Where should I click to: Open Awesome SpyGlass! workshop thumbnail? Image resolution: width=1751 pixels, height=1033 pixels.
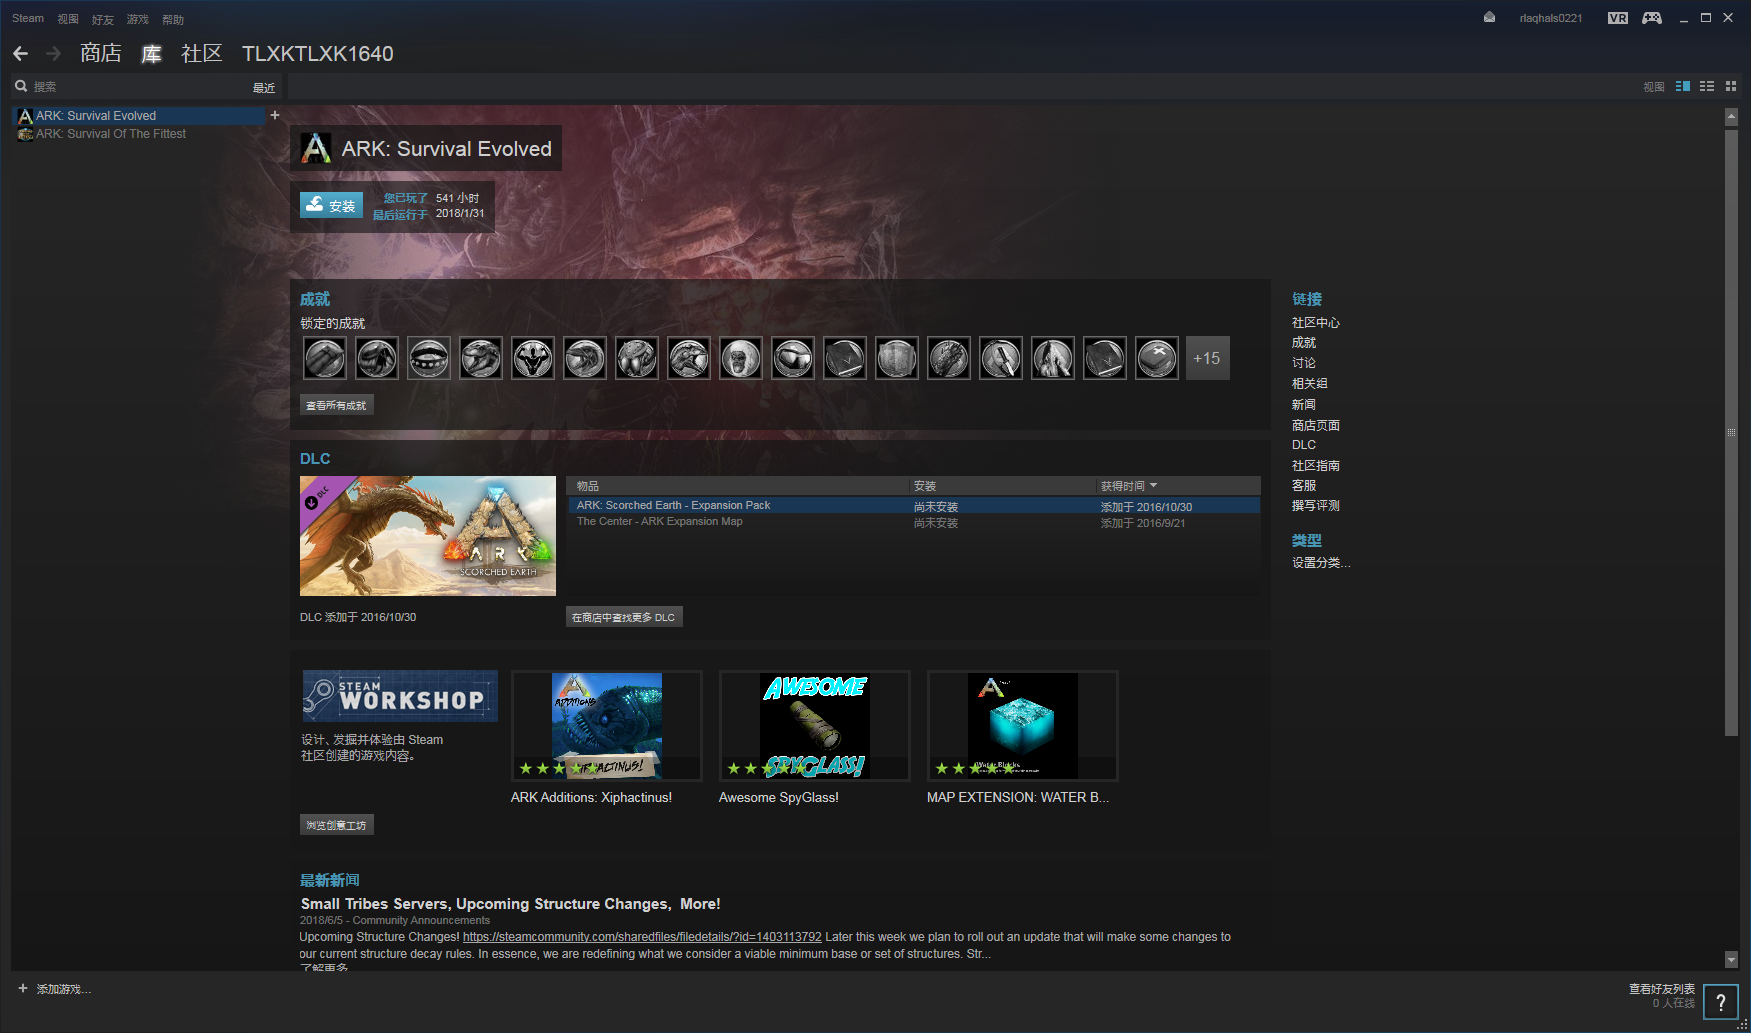[x=815, y=726]
